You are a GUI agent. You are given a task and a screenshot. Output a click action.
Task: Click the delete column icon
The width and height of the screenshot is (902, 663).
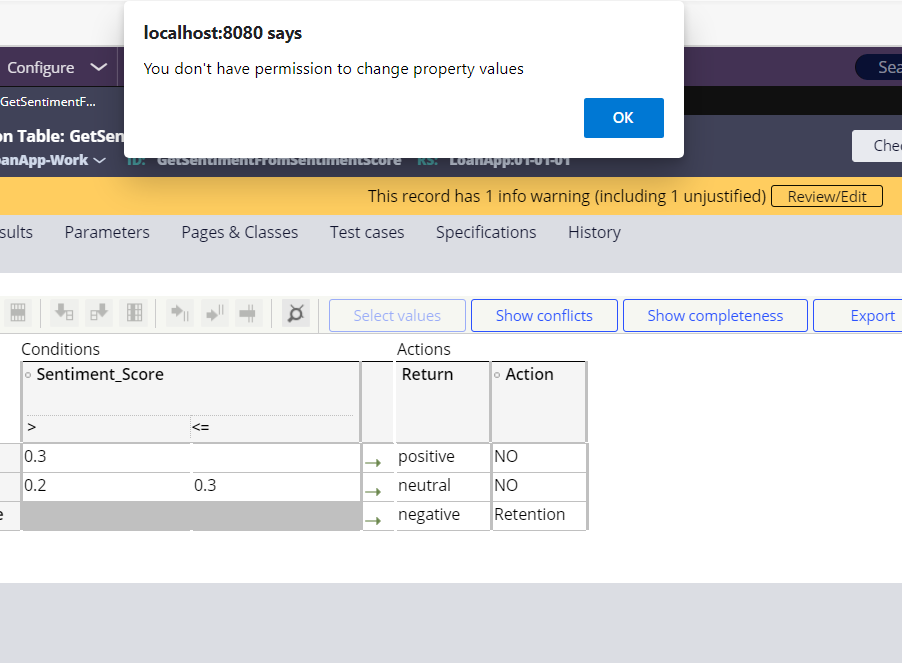coord(247,314)
